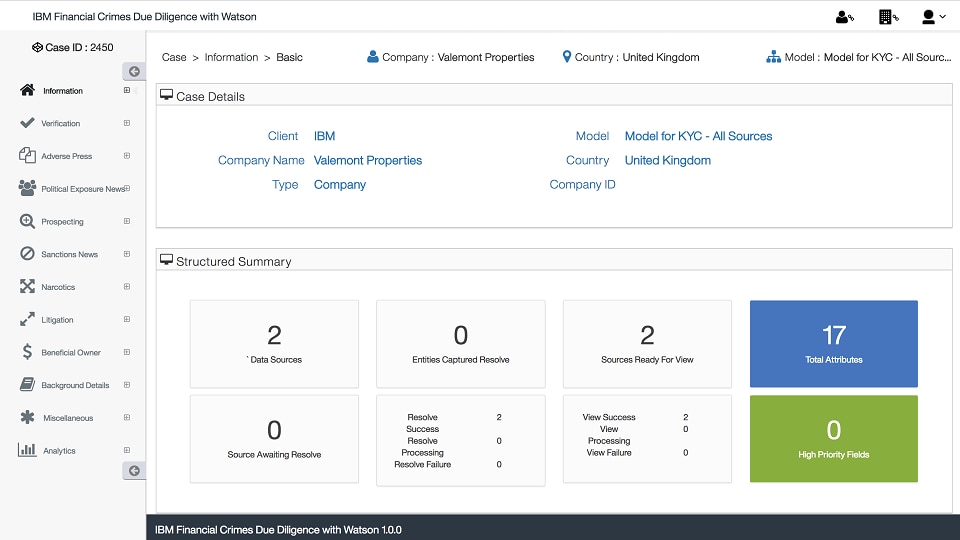
Task: Click the Source Awaiting Resolve card
Action: 274,438
